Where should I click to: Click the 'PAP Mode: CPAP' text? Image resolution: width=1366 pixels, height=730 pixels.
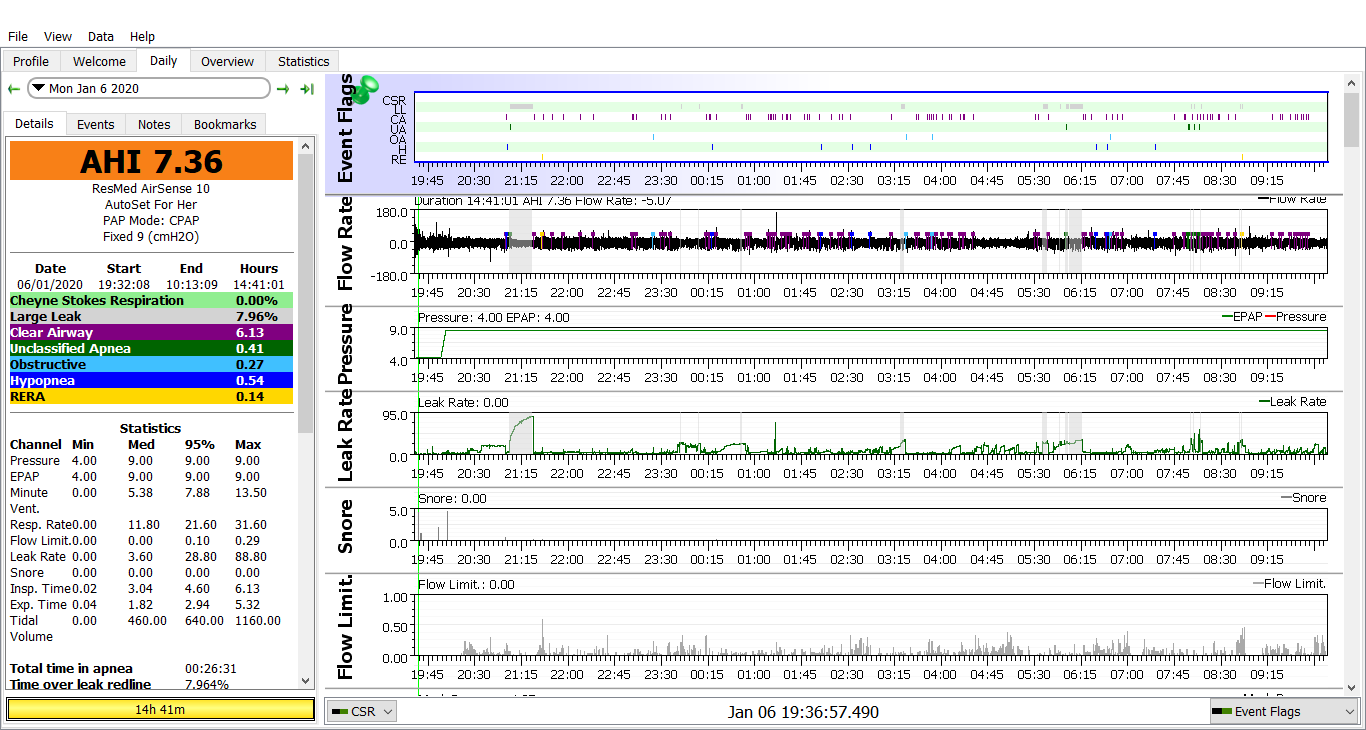tap(150, 221)
